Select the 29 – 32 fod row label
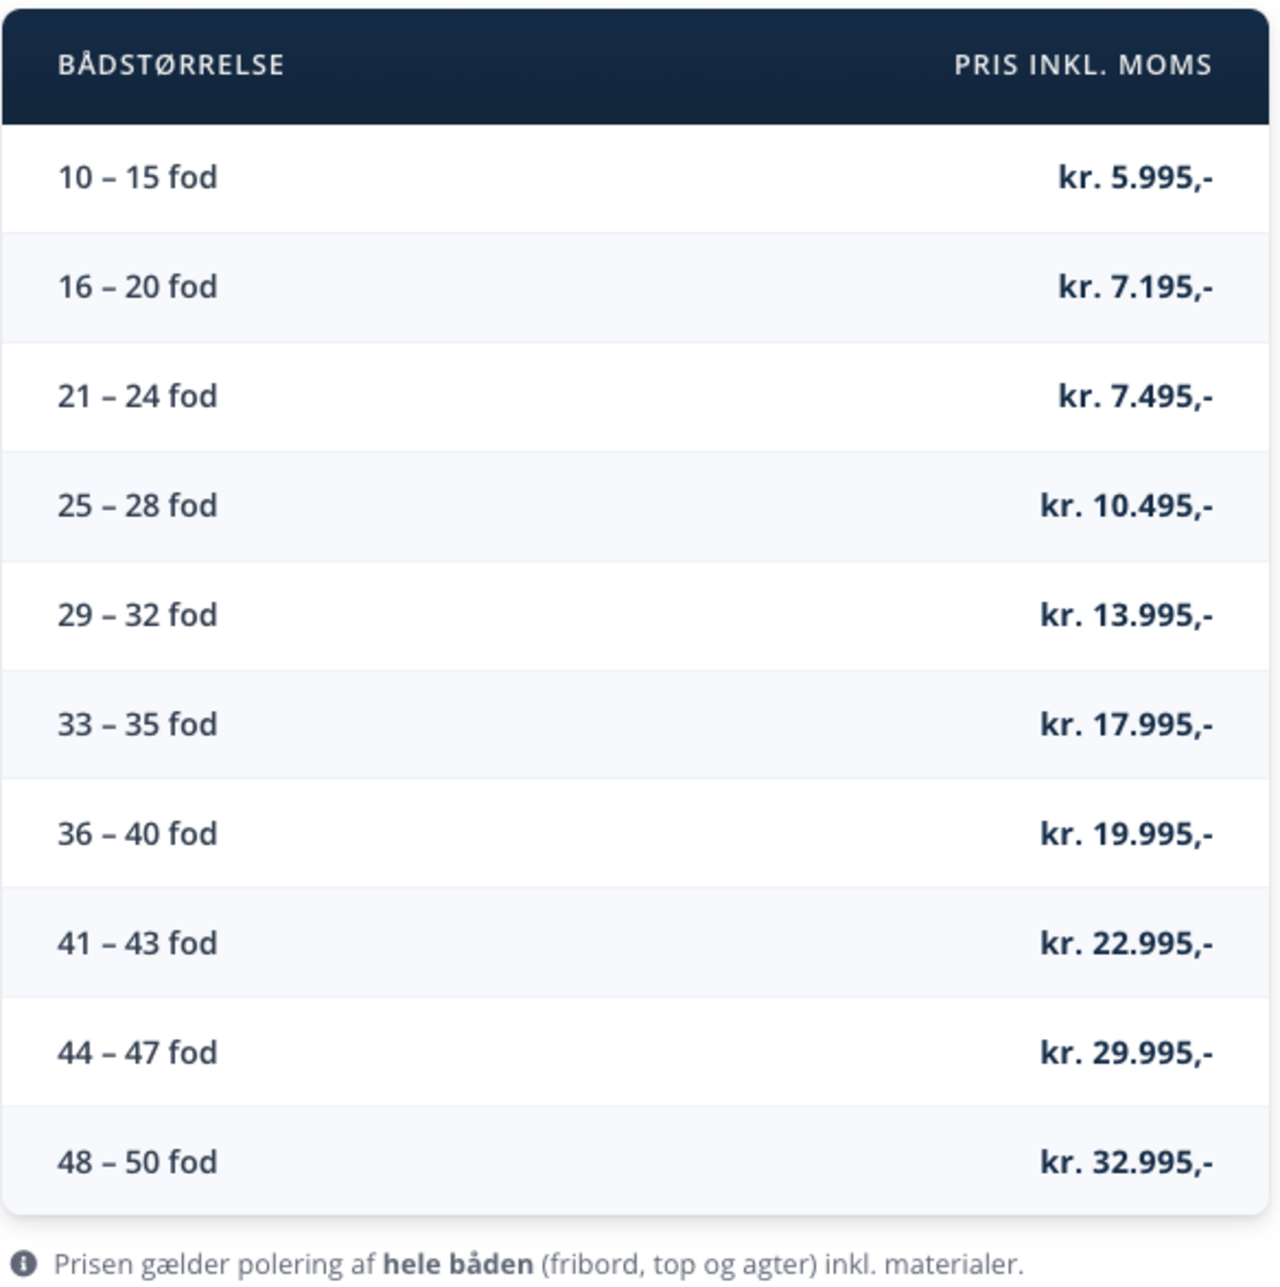This screenshot has height=1287, width=1280. [137, 615]
